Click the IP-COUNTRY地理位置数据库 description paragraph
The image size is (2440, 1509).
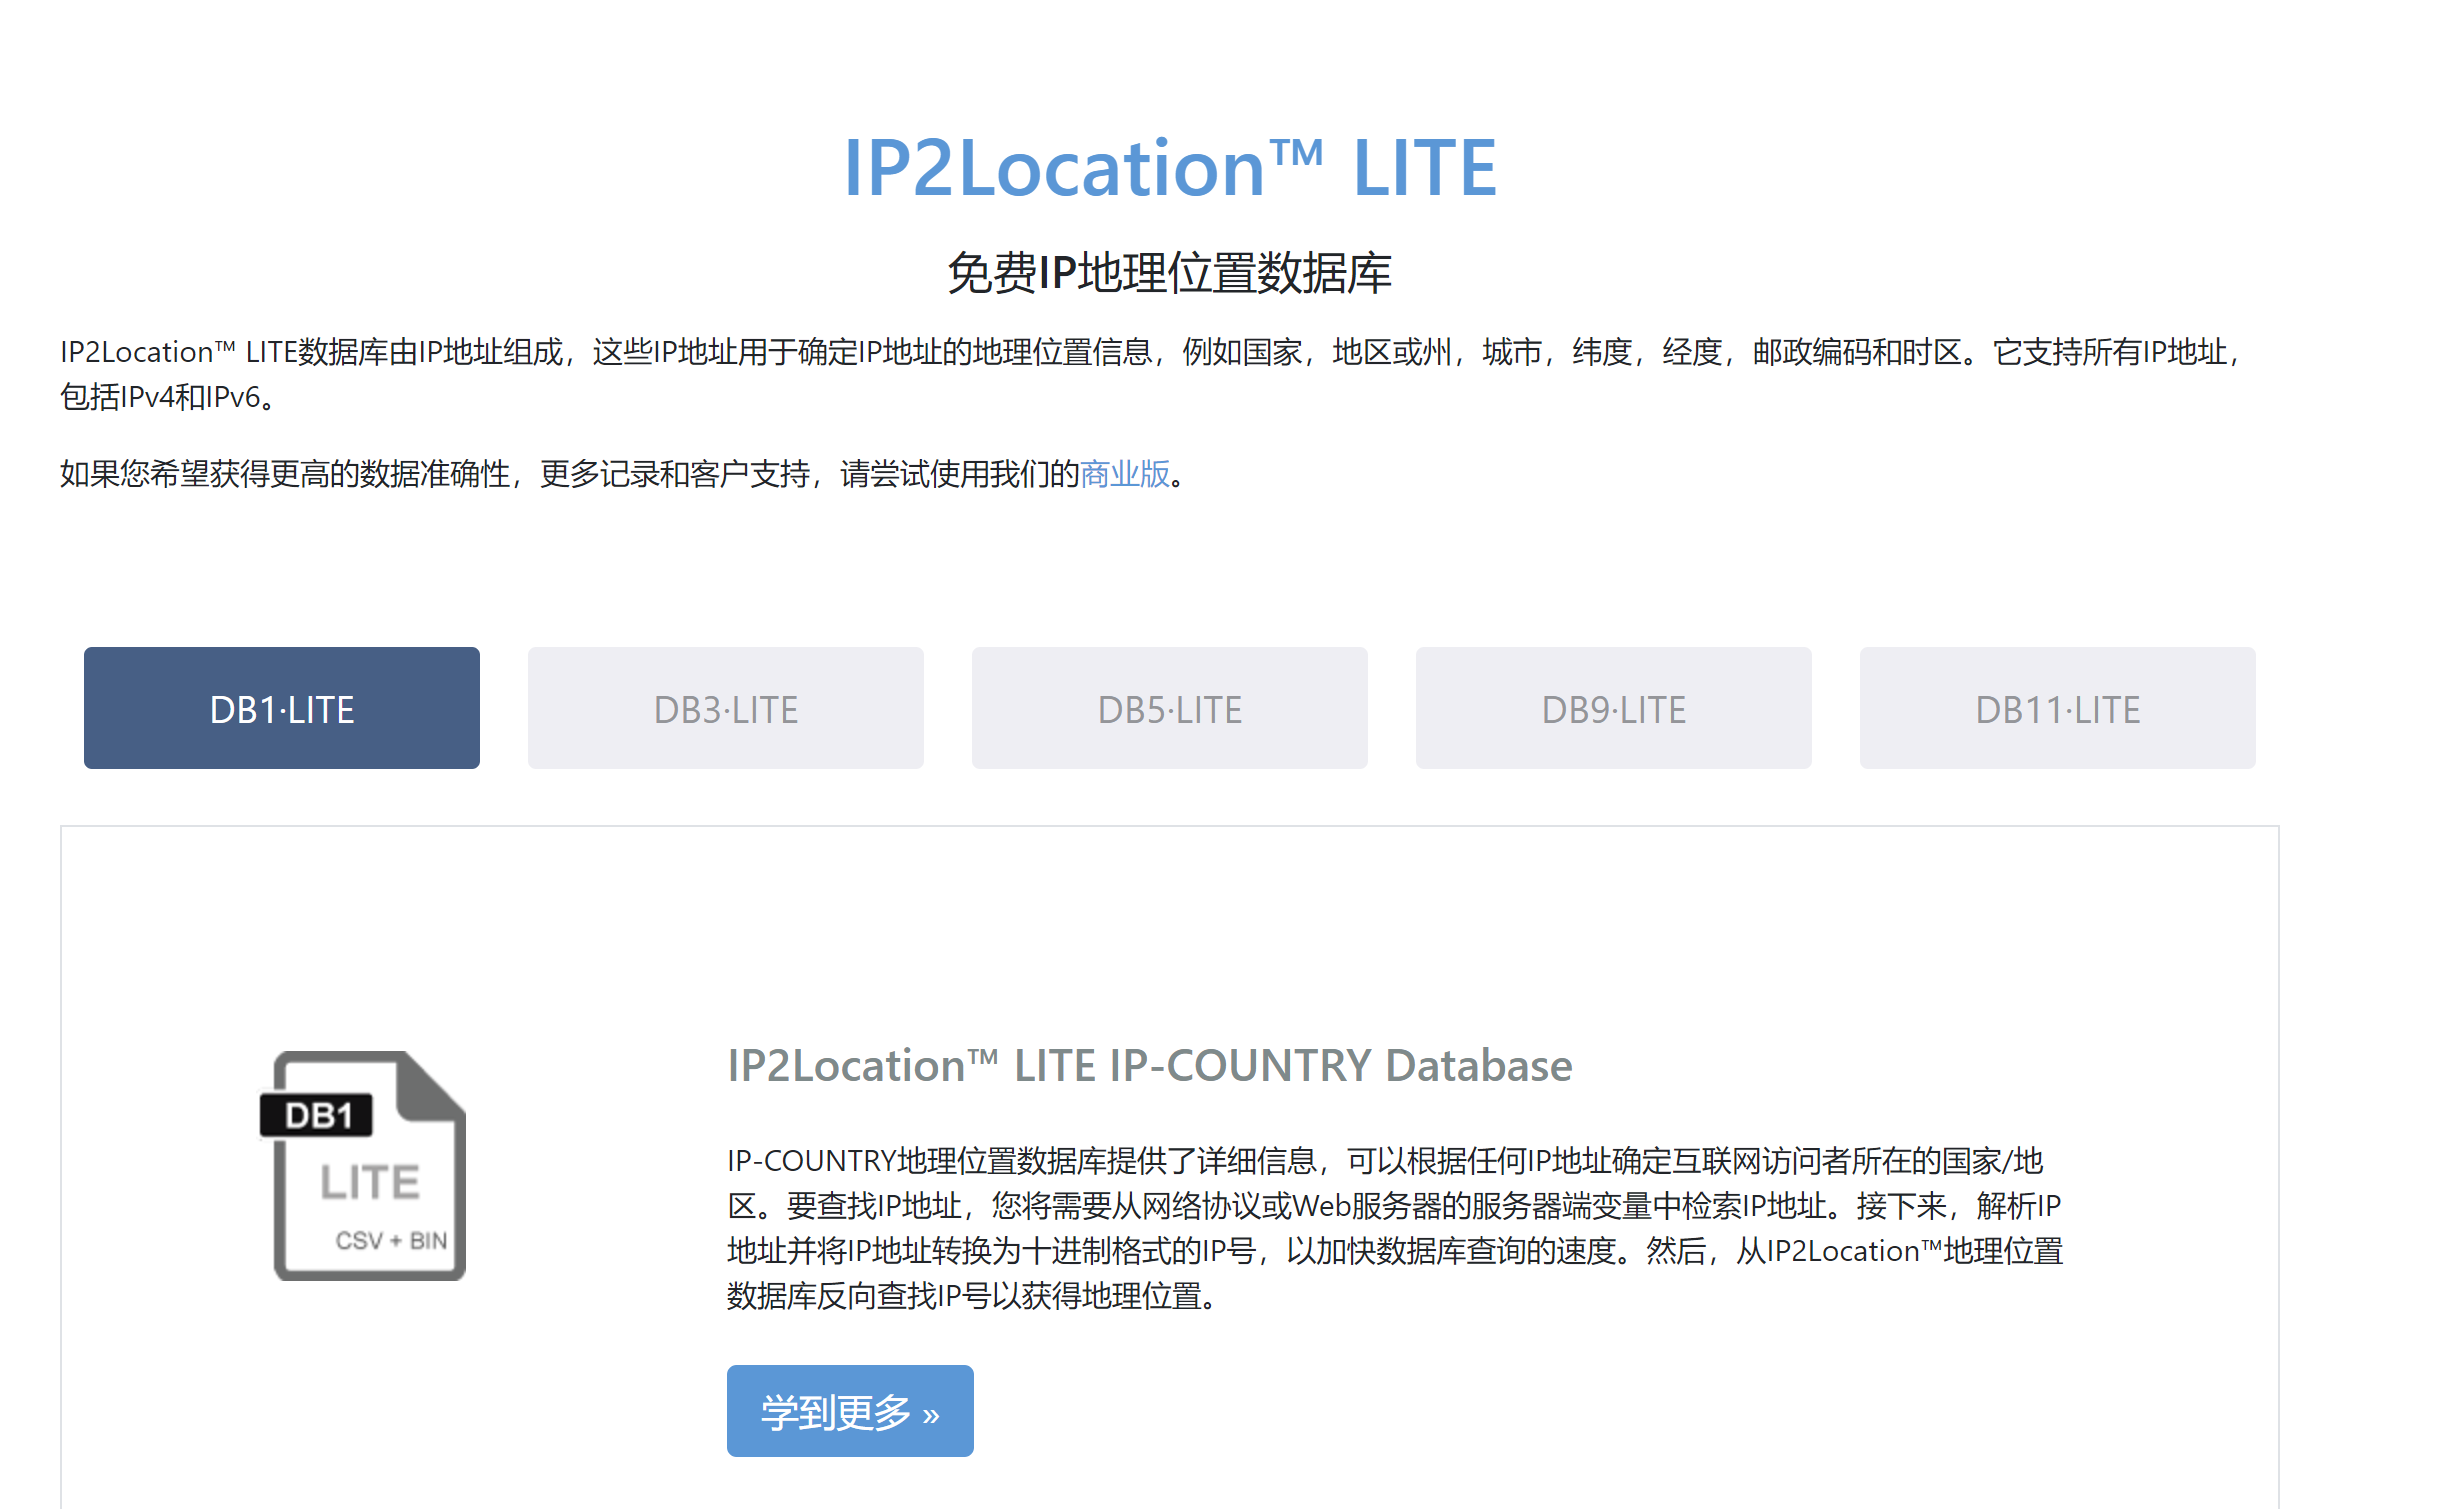click(1395, 1228)
